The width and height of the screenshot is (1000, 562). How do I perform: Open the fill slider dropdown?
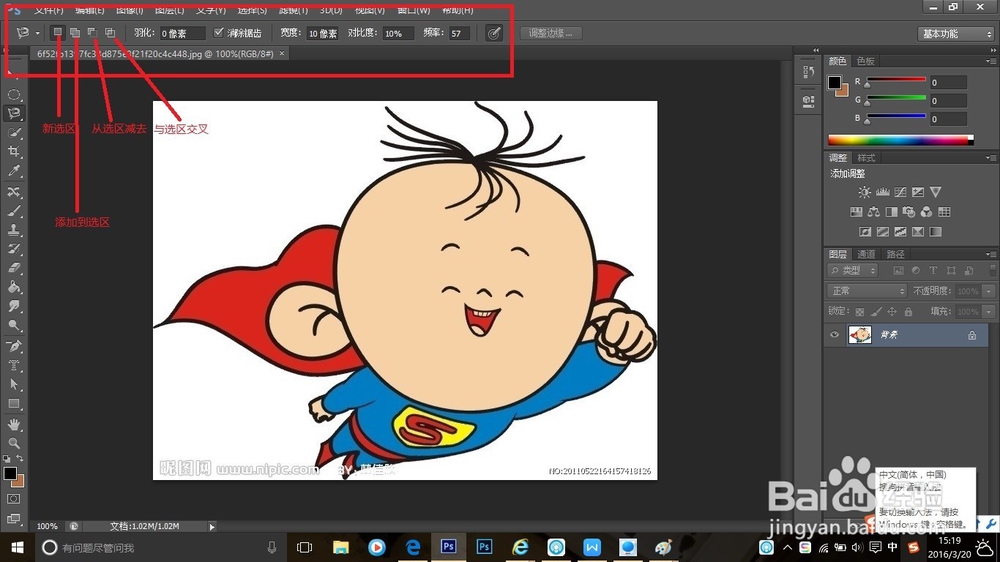(x=989, y=311)
